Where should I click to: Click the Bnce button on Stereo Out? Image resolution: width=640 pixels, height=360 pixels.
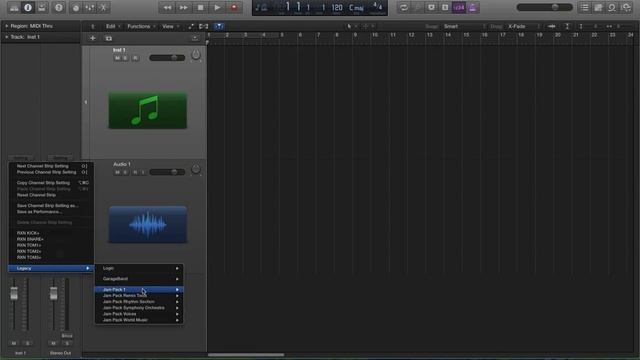[x=67, y=336]
